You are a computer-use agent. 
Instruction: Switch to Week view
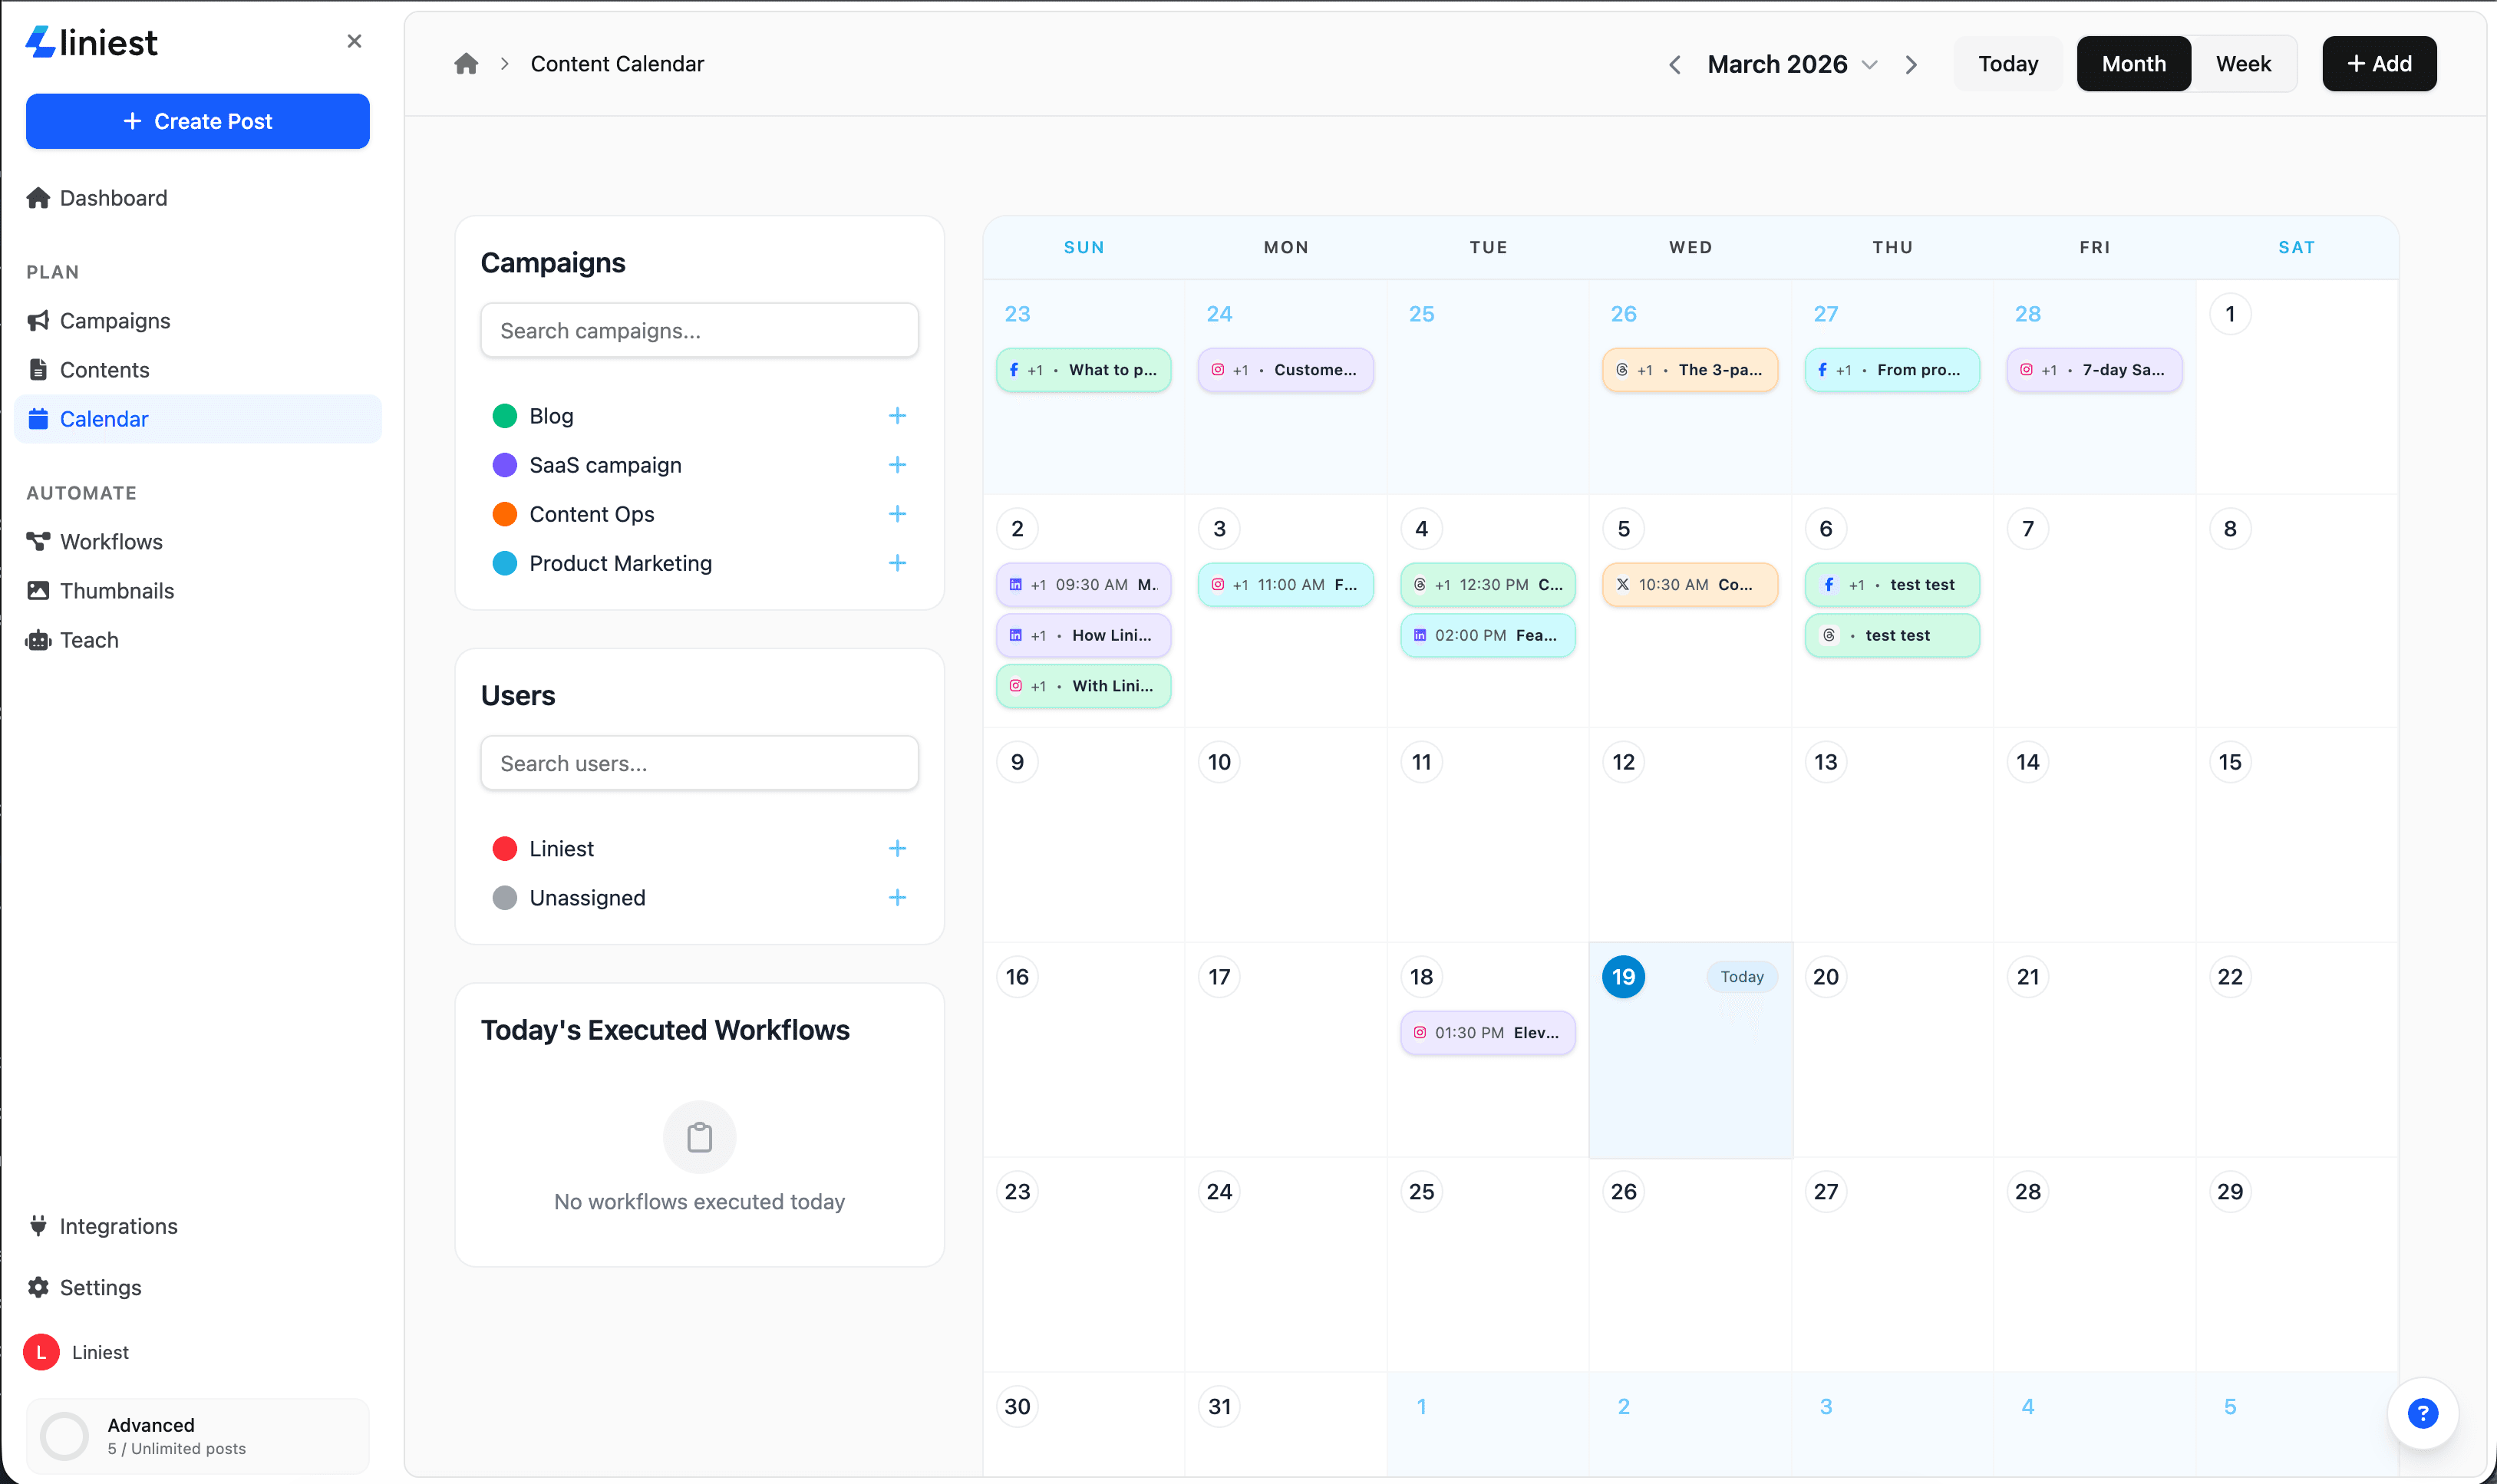(x=2244, y=63)
